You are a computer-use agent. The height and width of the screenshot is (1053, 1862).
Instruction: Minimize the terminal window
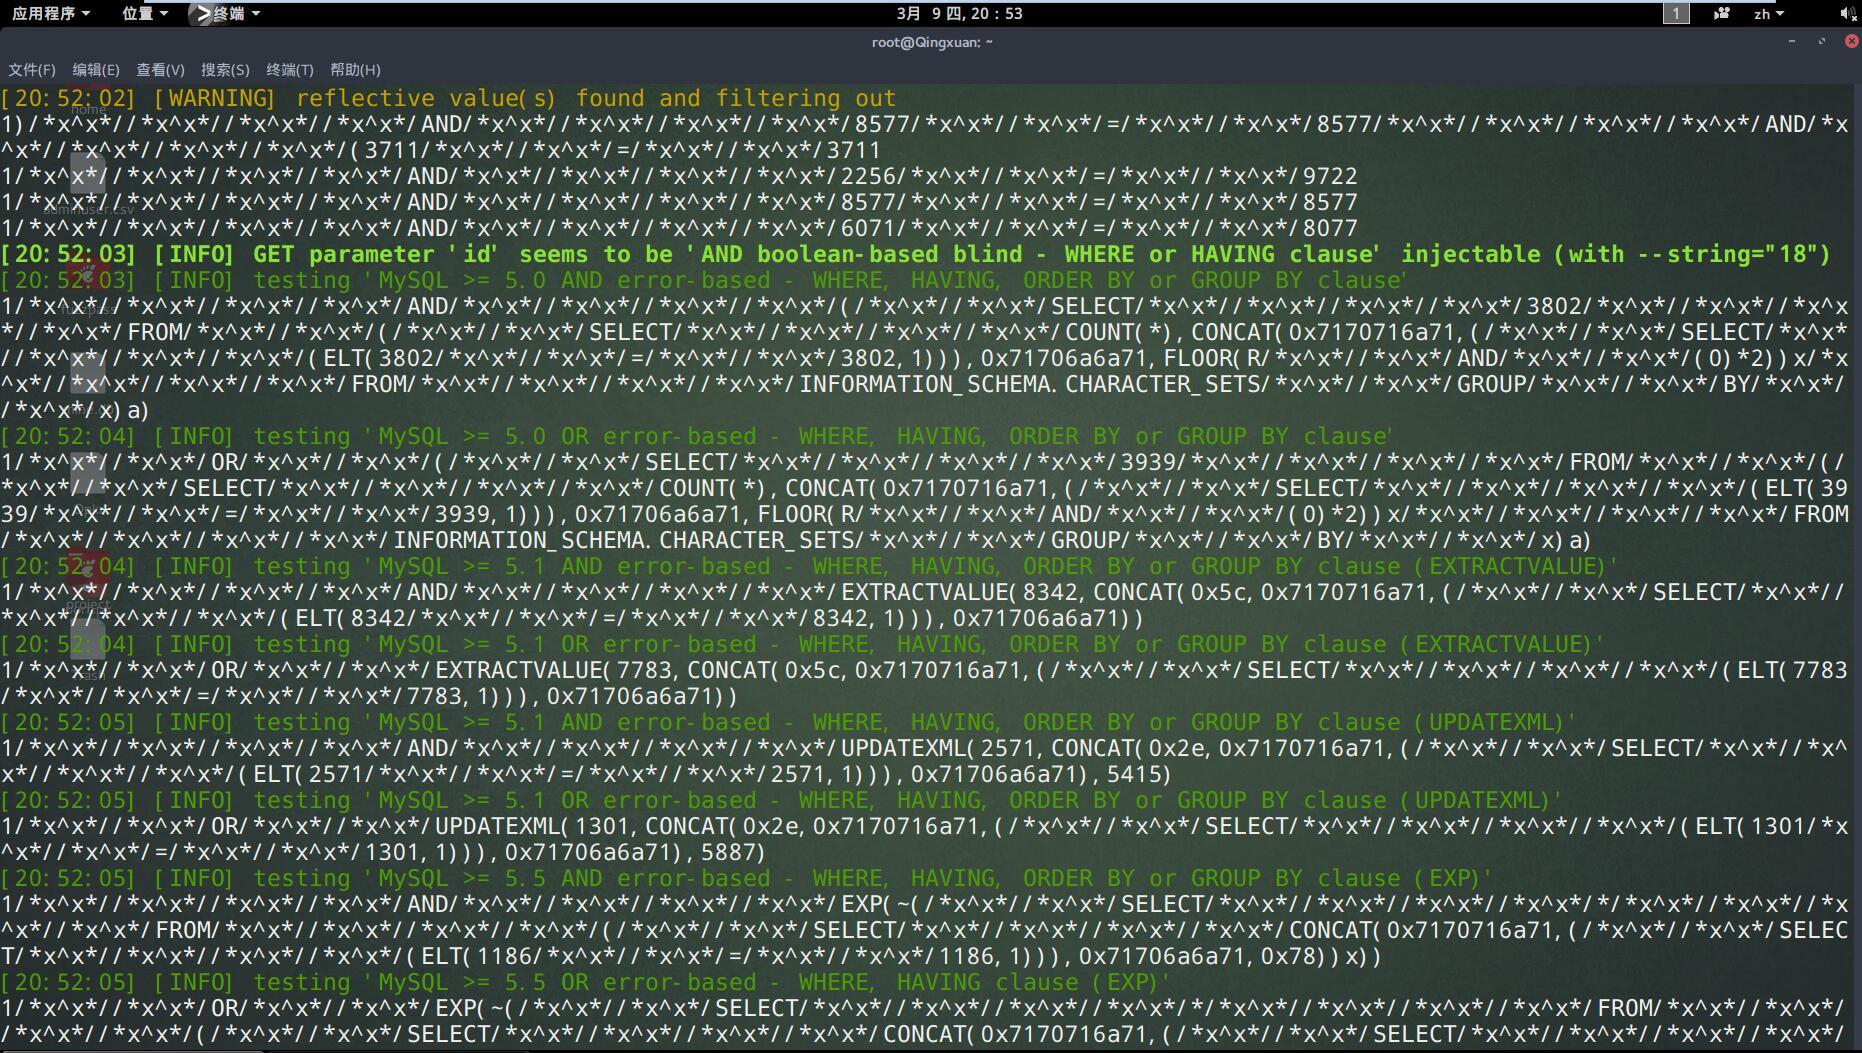(x=1791, y=41)
